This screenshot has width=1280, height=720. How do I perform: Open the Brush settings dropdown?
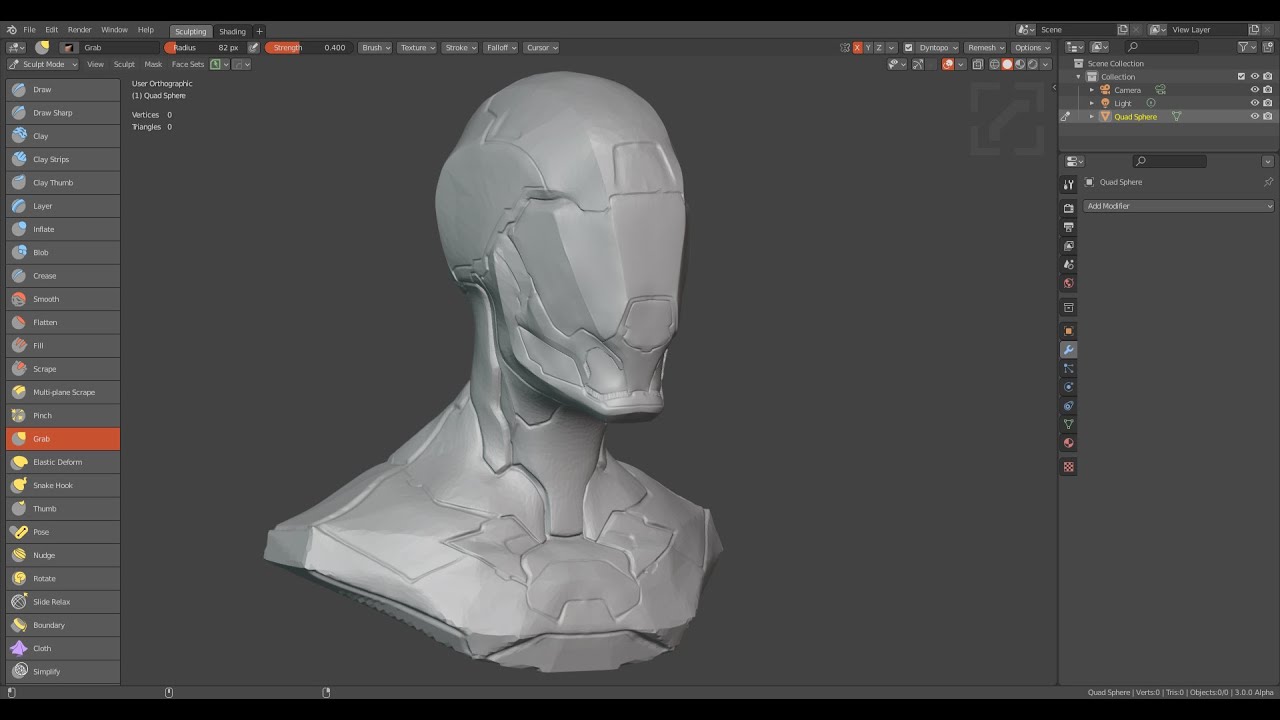(x=376, y=47)
